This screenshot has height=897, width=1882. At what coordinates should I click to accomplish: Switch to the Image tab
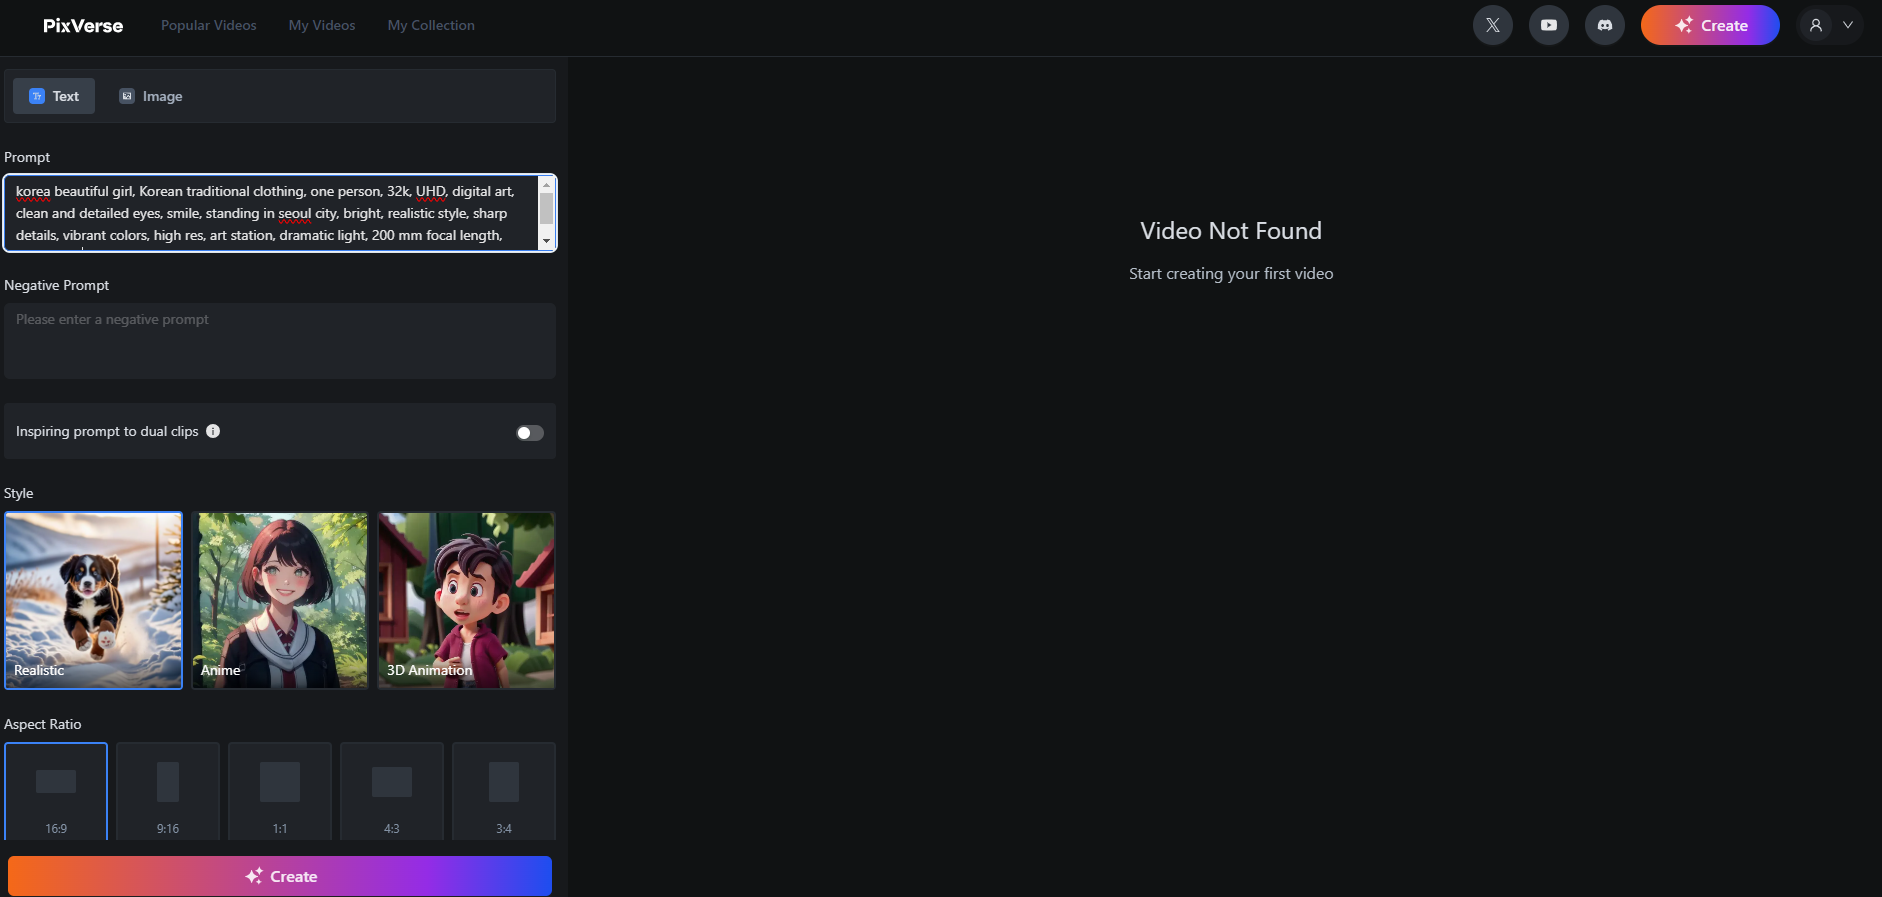pyautogui.click(x=151, y=96)
